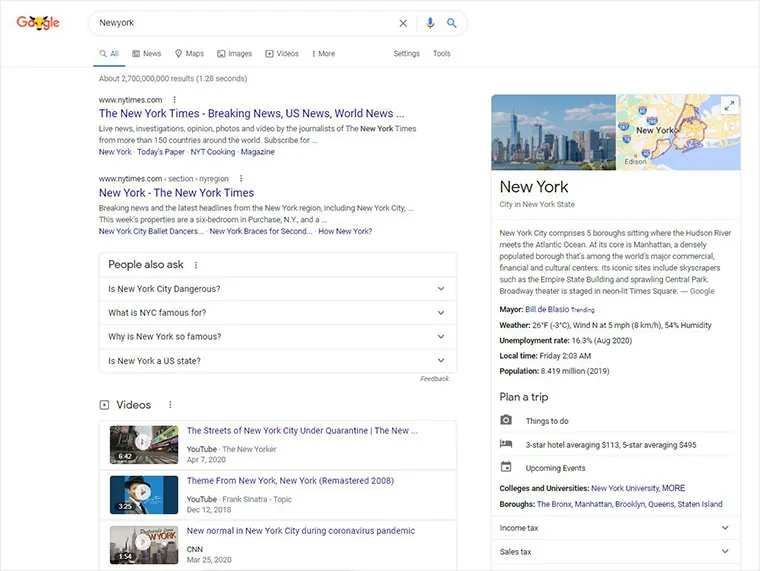The height and width of the screenshot is (571, 760).
Task: Open Videos section options dots
Action: (x=170, y=405)
